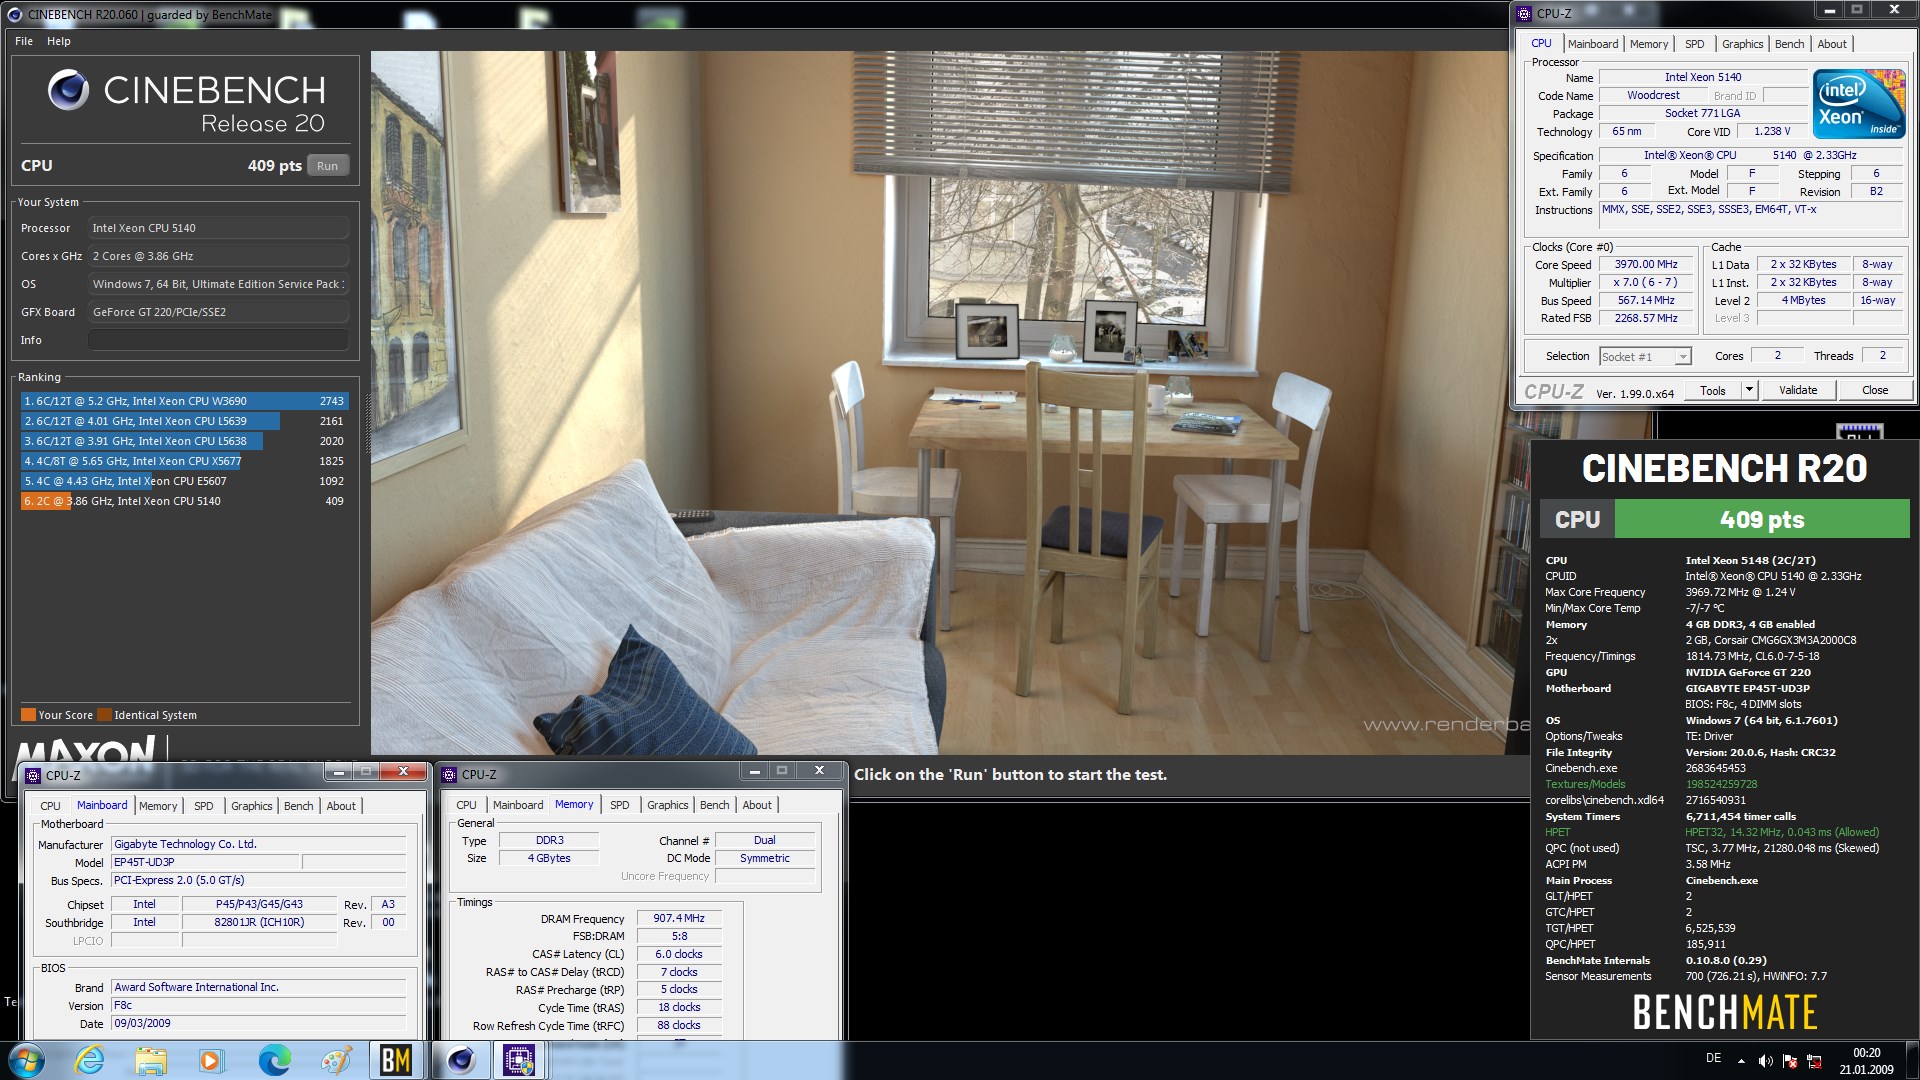1920x1080 pixels.
Task: Select ranking row Xeon CPU 5140 scoring 409
Action: click(x=184, y=501)
